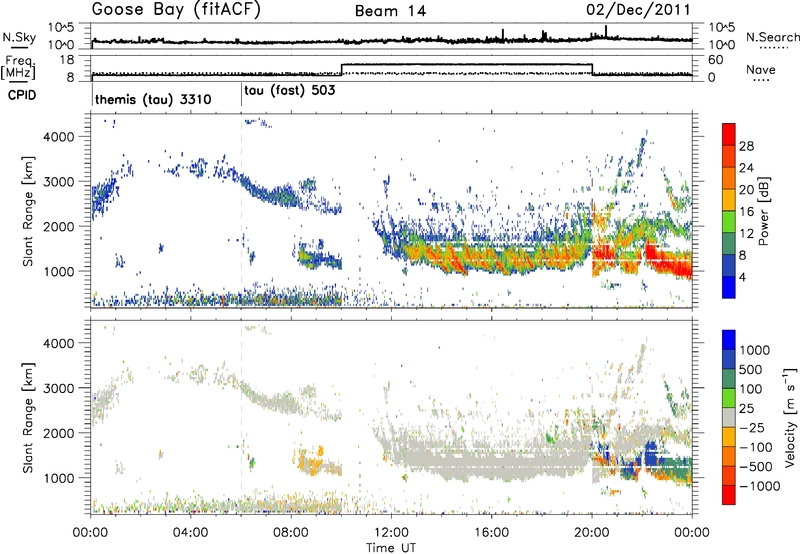Viewport: 800px width, 554px height.
Task: Click the "tau (fast) 503" CPID text
Action: coord(290,91)
